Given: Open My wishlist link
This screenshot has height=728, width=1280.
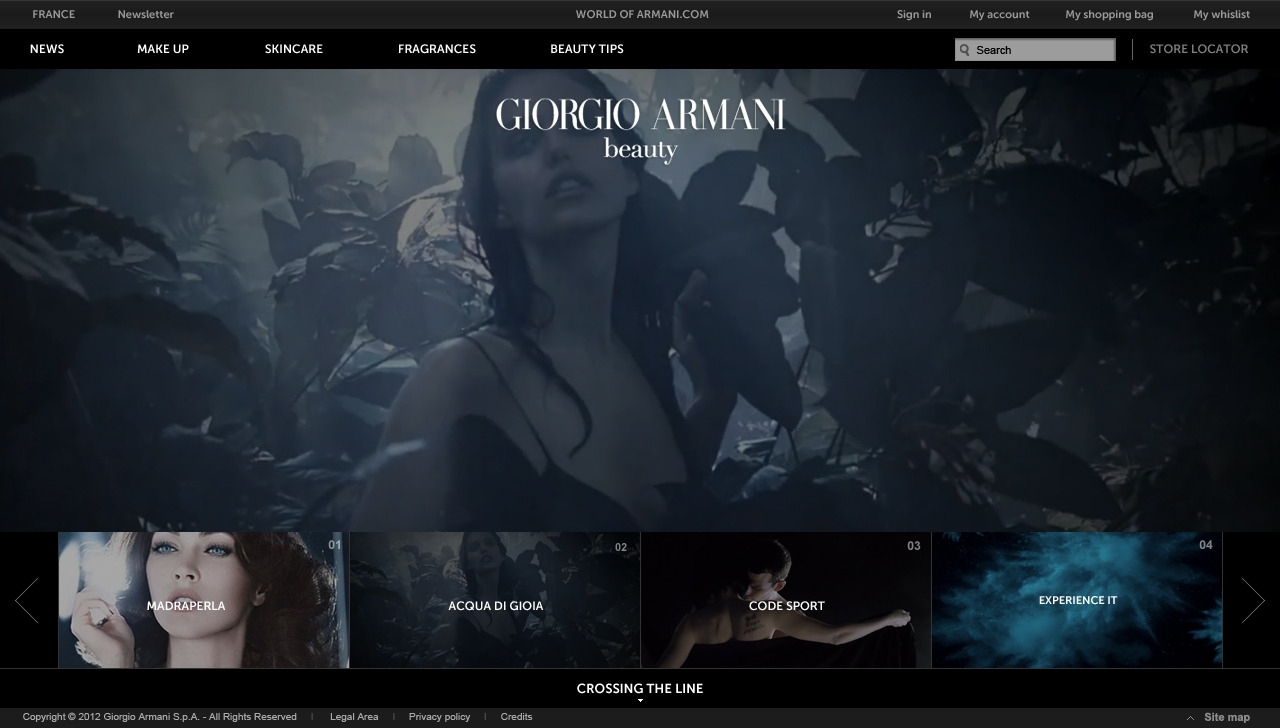Looking at the screenshot, I should 1221,14.
